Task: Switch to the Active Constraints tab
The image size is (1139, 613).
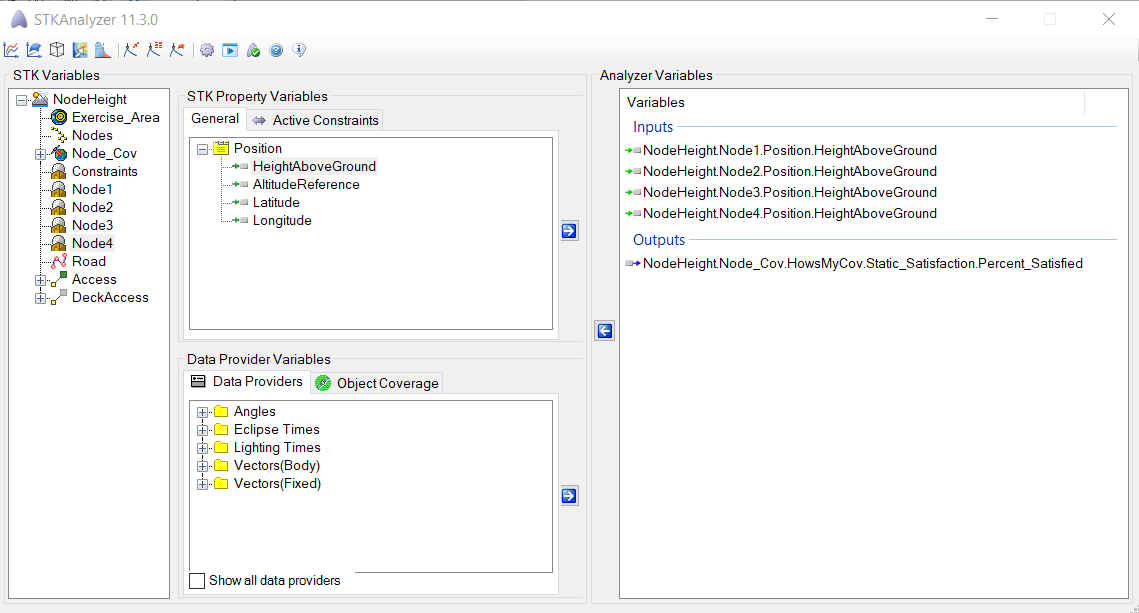Action: [x=315, y=120]
